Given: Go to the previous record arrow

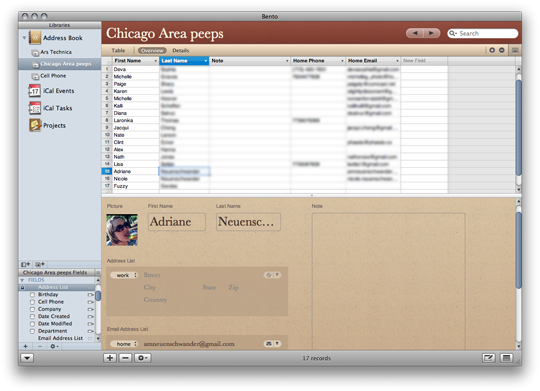Looking at the screenshot, I should click(x=415, y=33).
